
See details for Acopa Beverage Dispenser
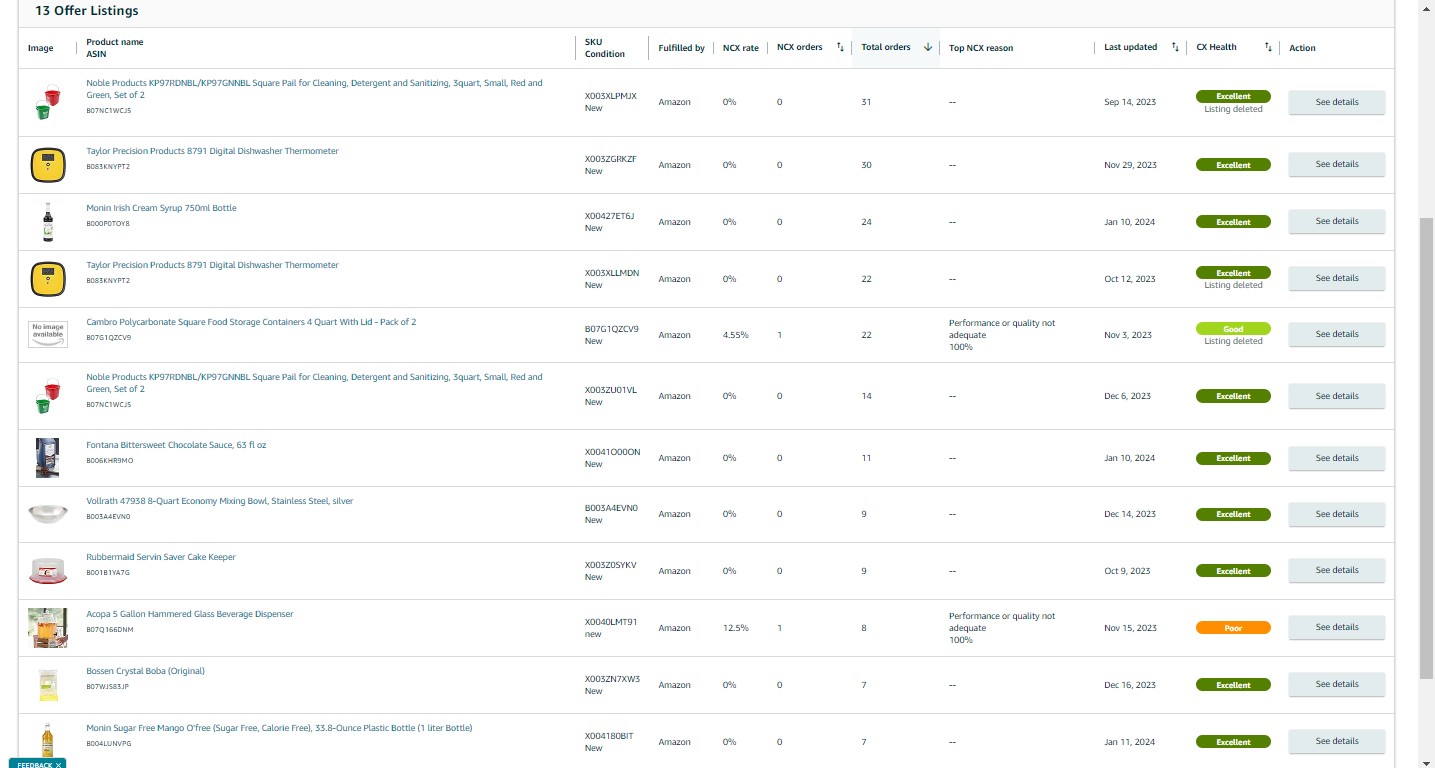[1336, 627]
